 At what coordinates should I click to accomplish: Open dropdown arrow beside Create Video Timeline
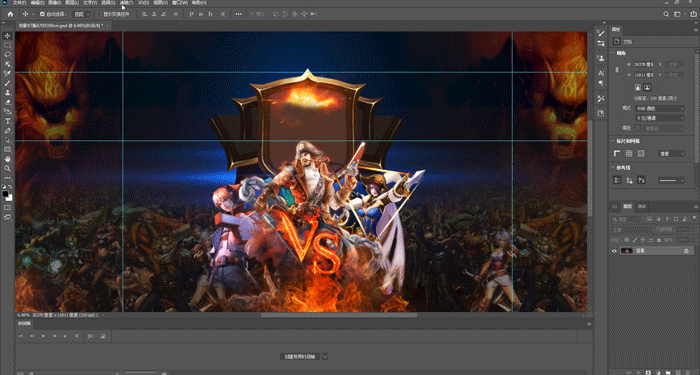tap(325, 356)
